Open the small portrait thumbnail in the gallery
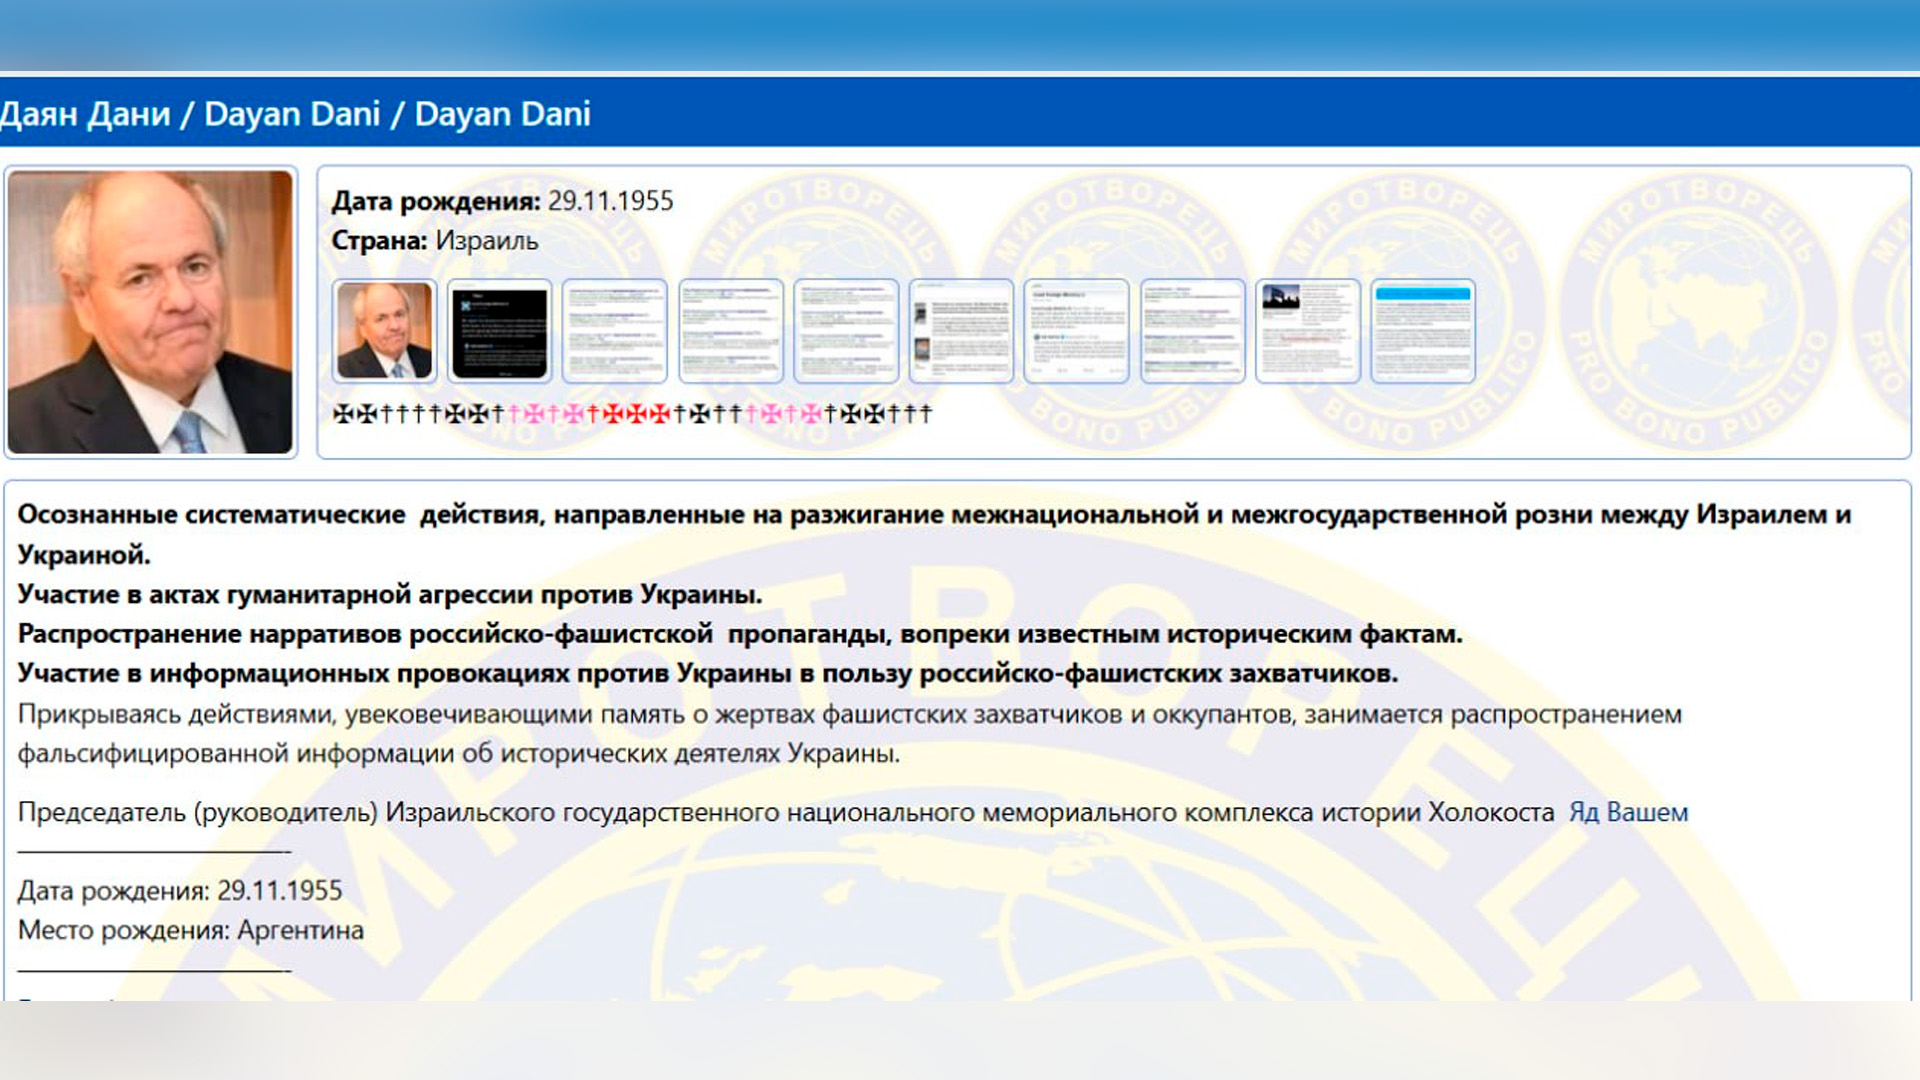1920x1080 pixels. 385,331
